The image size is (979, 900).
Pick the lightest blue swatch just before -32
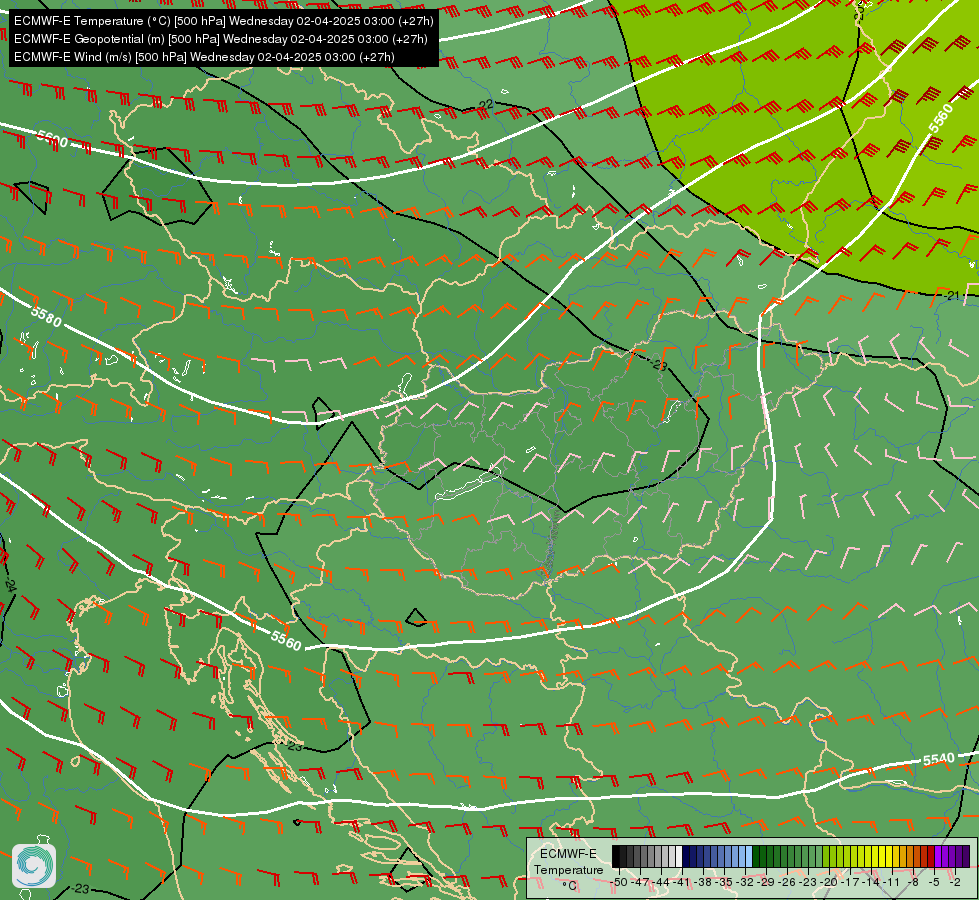(x=749, y=856)
